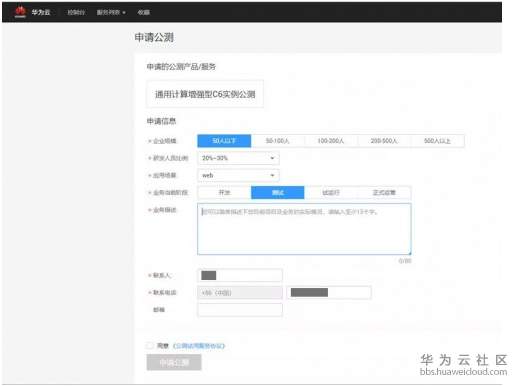Screen dimensions: 518x386
Task: Expand the 服务列表 services dropdown
Action: (111, 12)
